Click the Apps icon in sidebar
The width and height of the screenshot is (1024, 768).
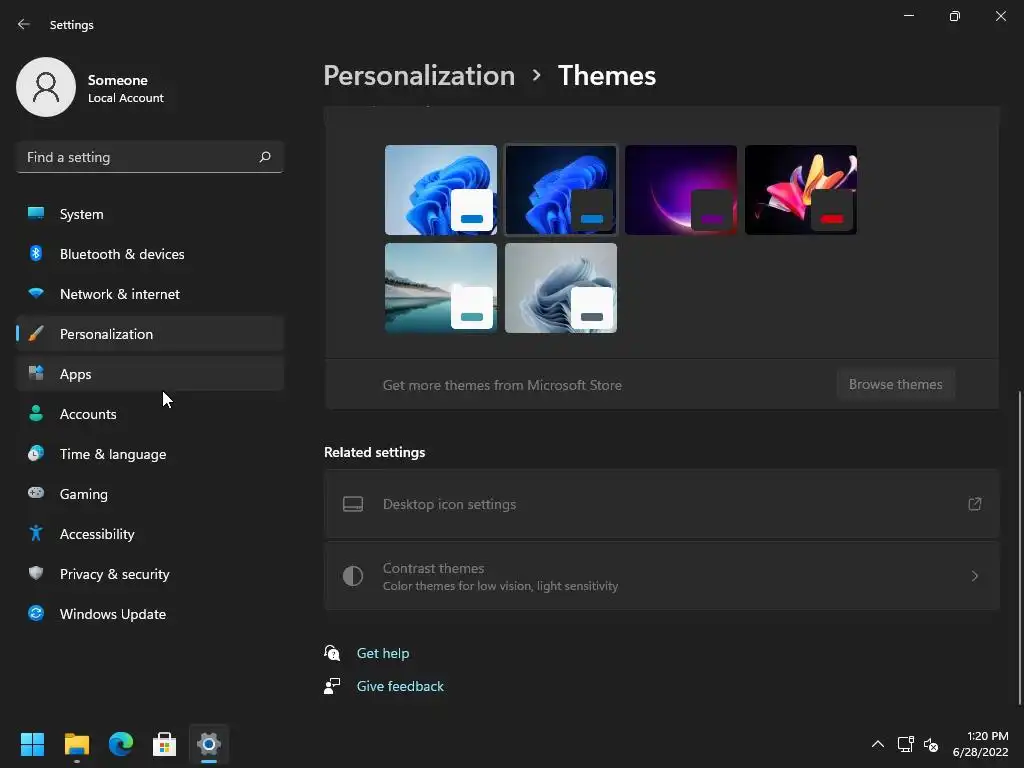coord(36,374)
